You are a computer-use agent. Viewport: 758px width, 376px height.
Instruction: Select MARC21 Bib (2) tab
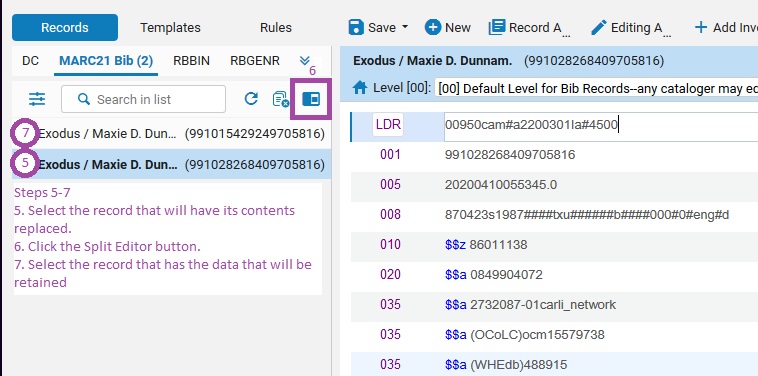click(x=106, y=61)
